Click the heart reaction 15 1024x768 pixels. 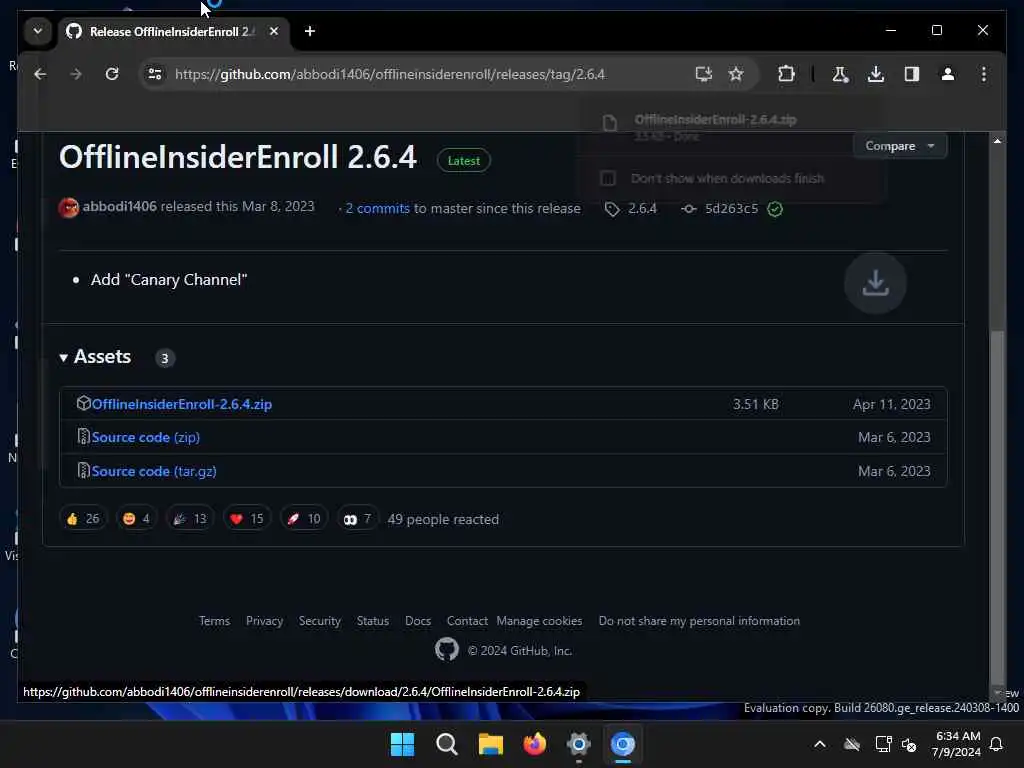coord(247,519)
